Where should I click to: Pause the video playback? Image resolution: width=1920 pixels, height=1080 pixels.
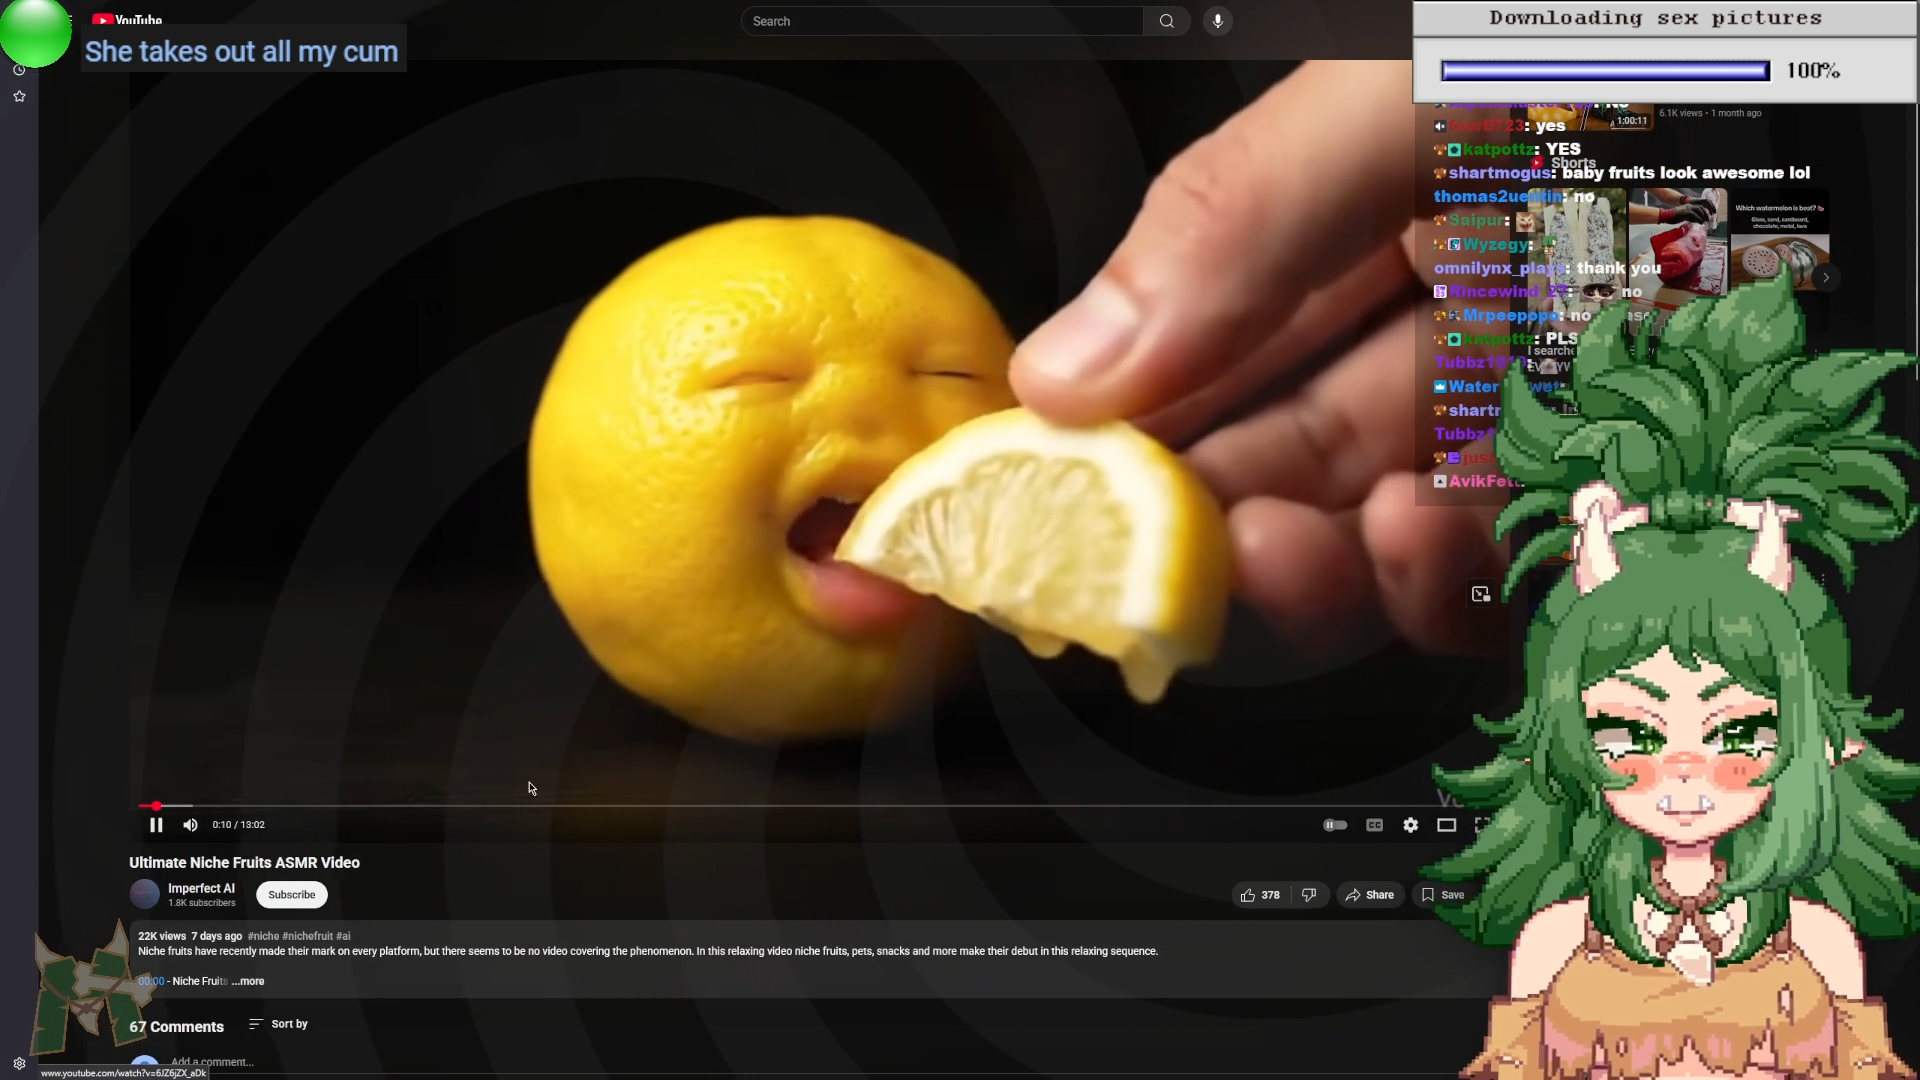(x=156, y=825)
